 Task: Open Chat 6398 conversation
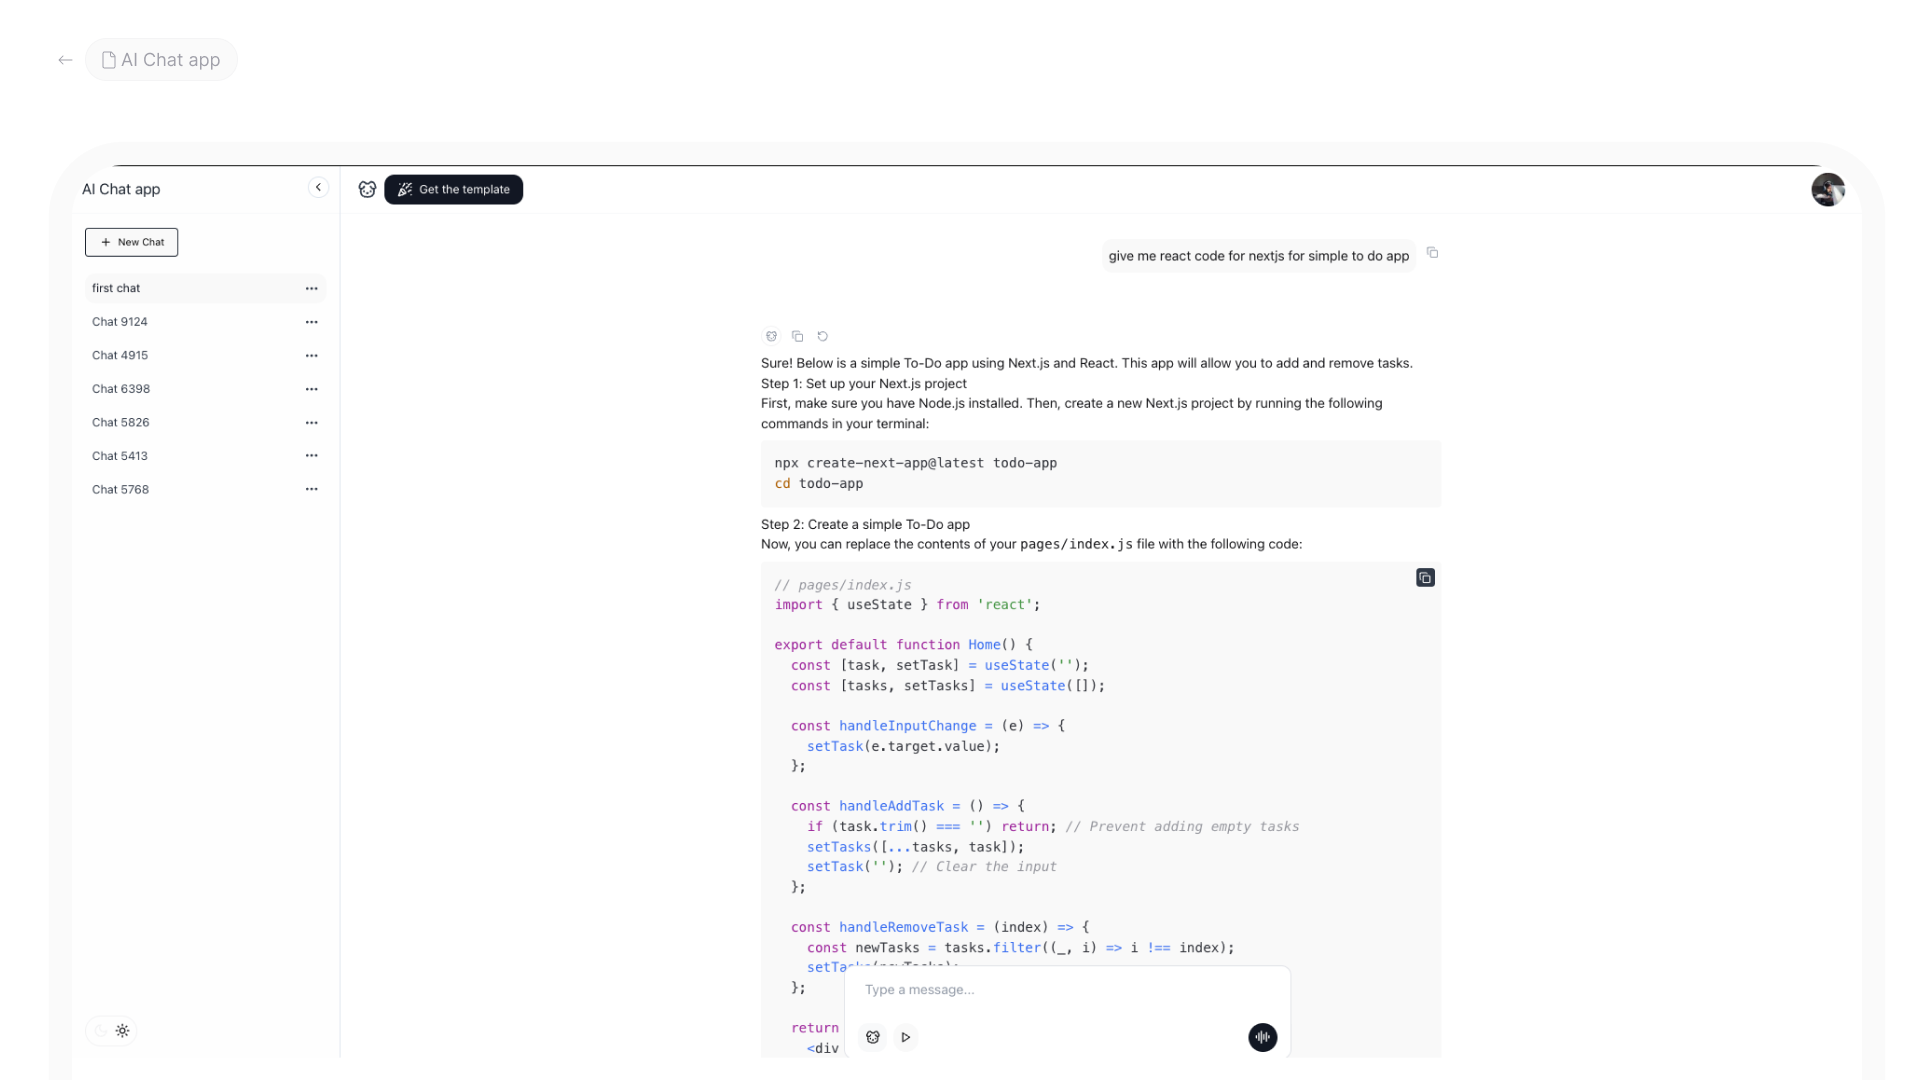click(x=121, y=389)
